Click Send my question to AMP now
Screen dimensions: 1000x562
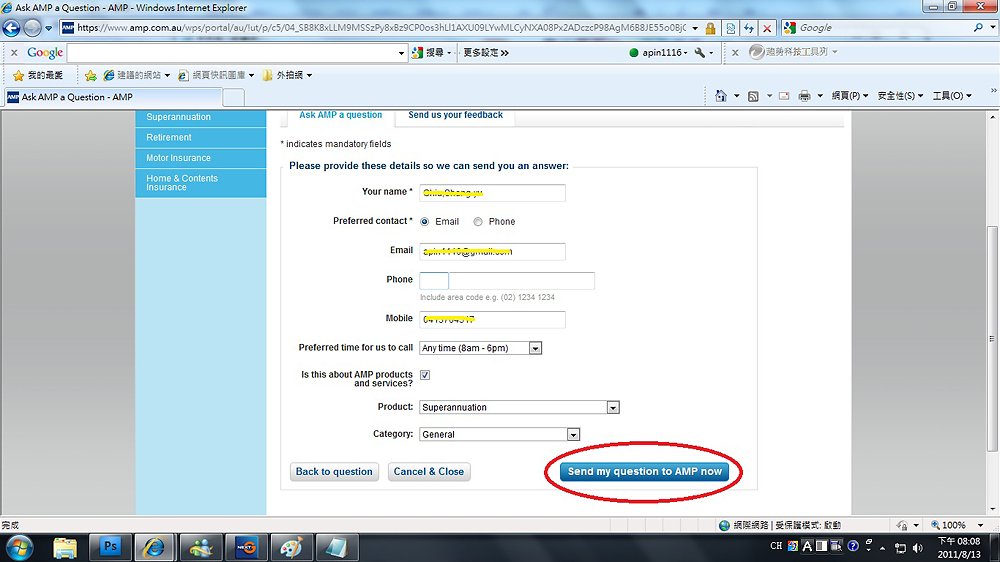[645, 471]
